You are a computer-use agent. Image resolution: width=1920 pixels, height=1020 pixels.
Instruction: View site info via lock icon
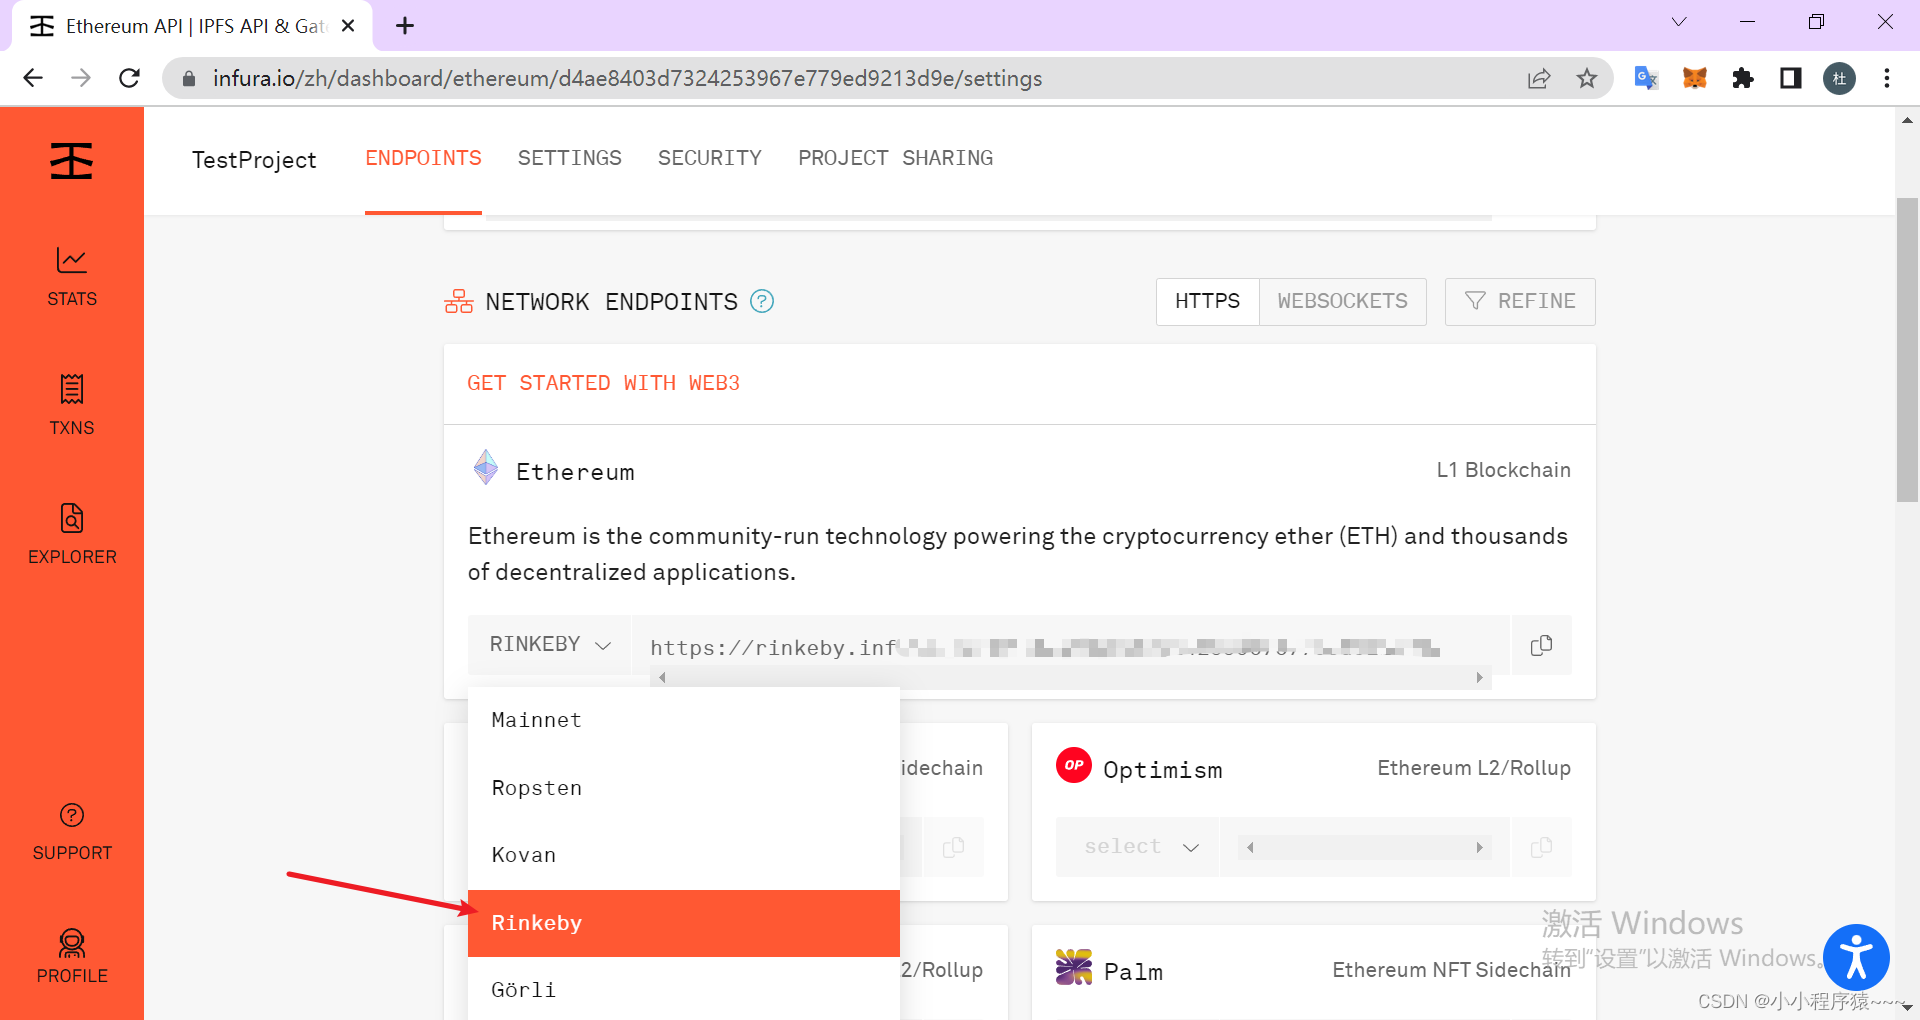point(188,78)
